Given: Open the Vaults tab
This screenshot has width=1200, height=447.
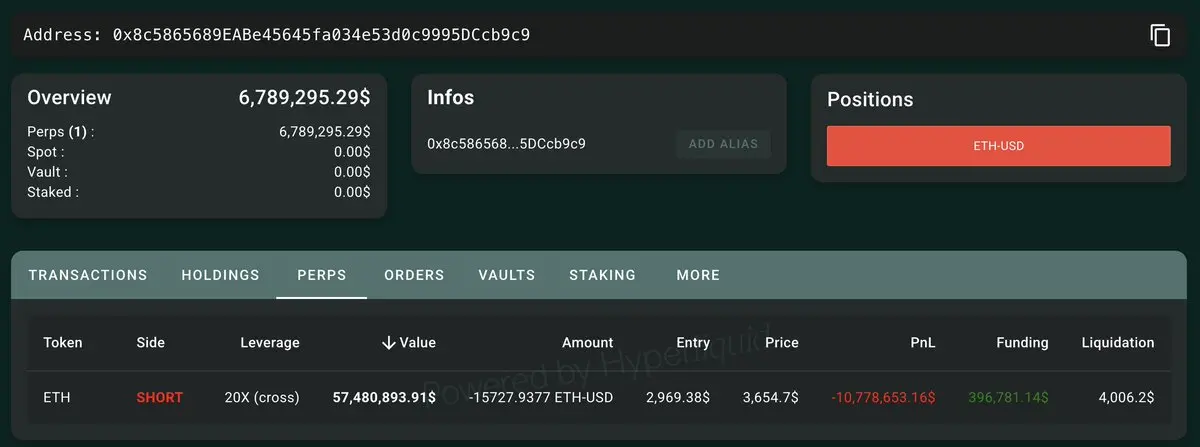Looking at the screenshot, I should (x=507, y=275).
